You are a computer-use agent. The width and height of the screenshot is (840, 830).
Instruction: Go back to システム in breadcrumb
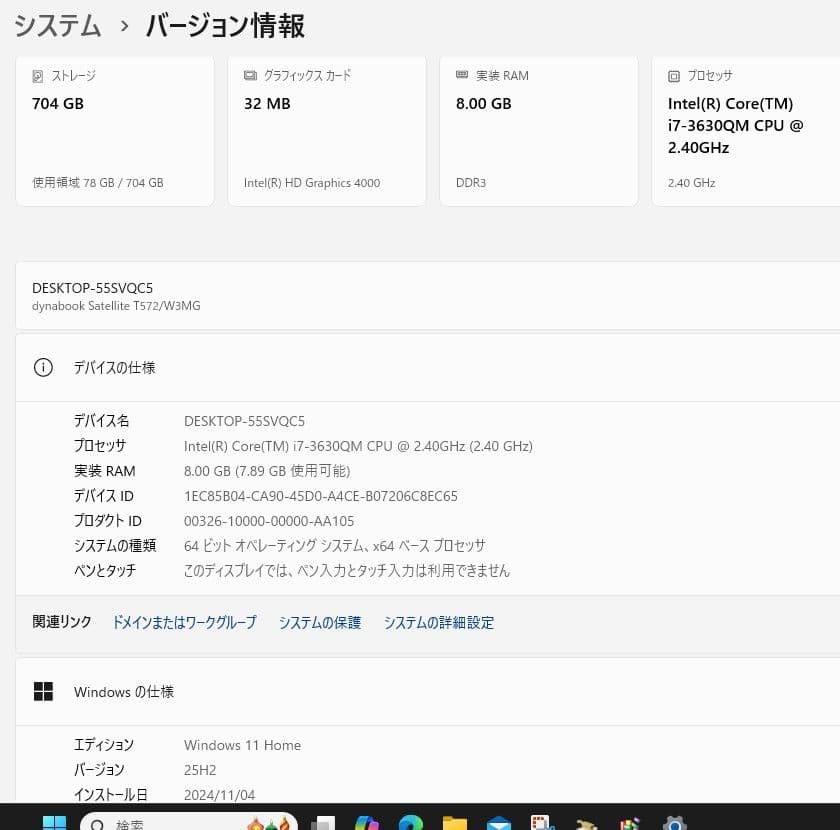[57, 26]
